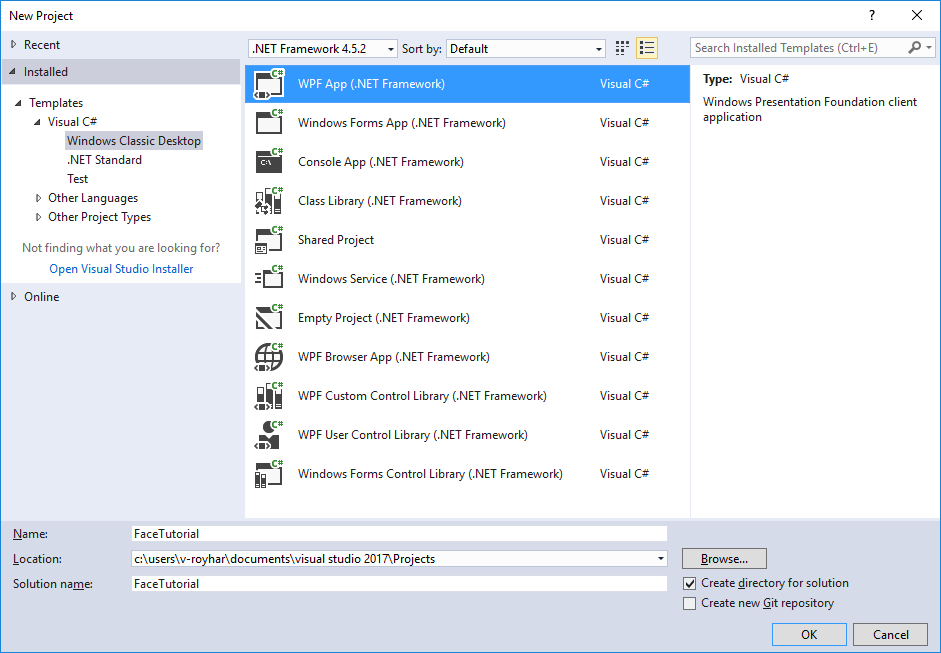941x653 pixels.
Task: Click the Empty Project template icon
Action: point(269,317)
